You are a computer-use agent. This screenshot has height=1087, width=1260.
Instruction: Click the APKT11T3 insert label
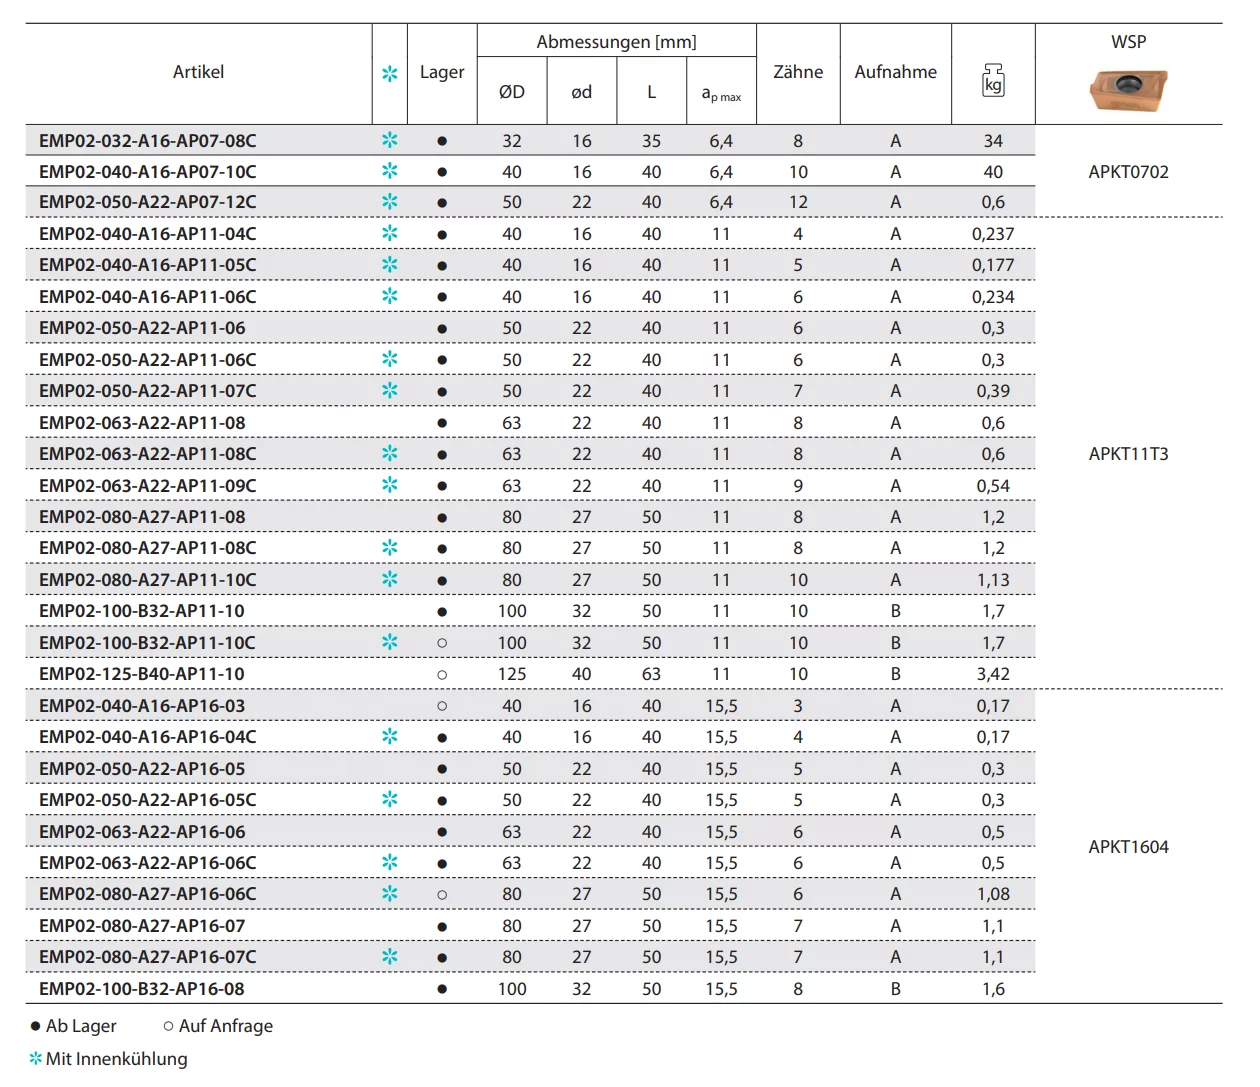1128,454
